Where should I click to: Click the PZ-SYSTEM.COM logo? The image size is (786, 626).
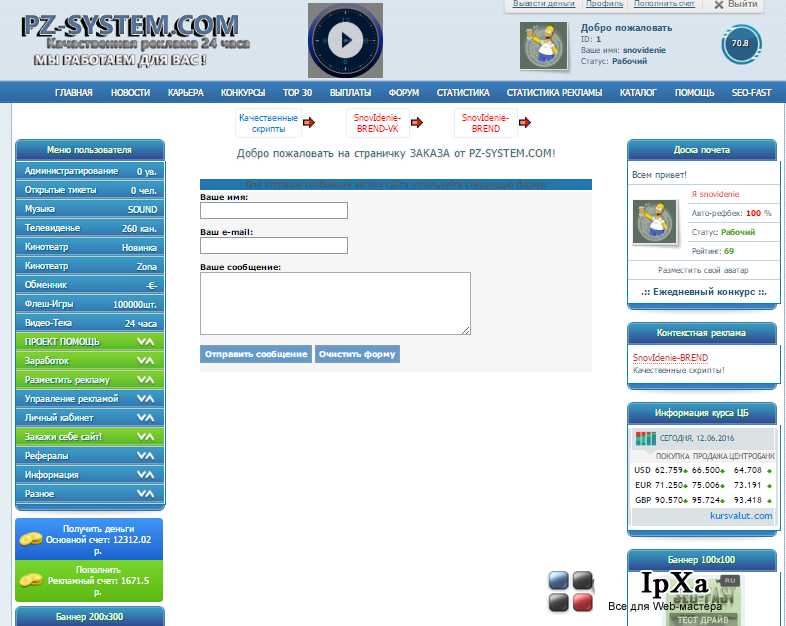tap(129, 26)
